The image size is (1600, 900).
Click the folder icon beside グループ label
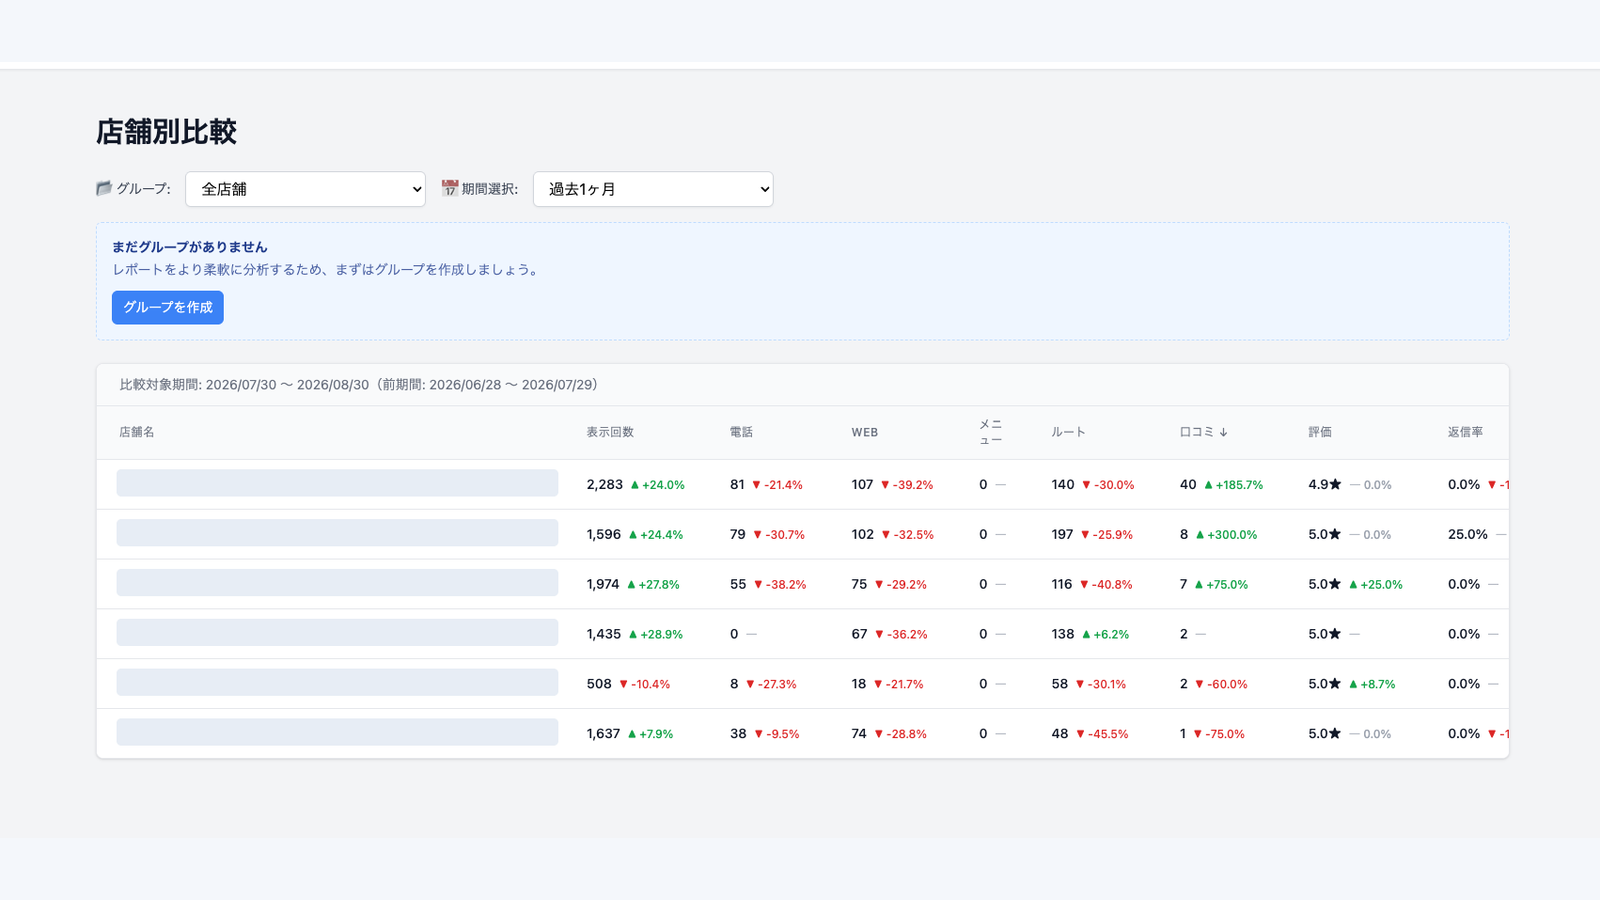[104, 188]
